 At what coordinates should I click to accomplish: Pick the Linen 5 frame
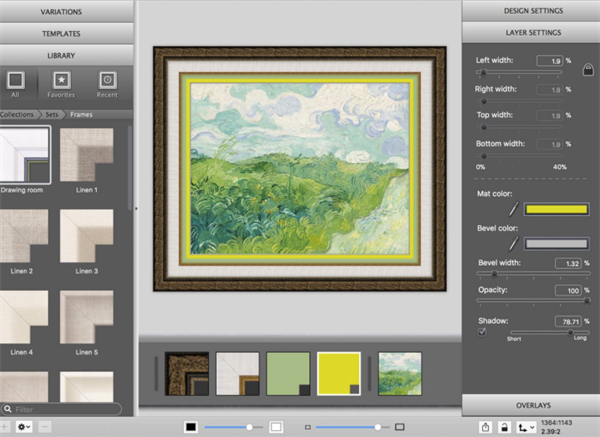(x=86, y=317)
